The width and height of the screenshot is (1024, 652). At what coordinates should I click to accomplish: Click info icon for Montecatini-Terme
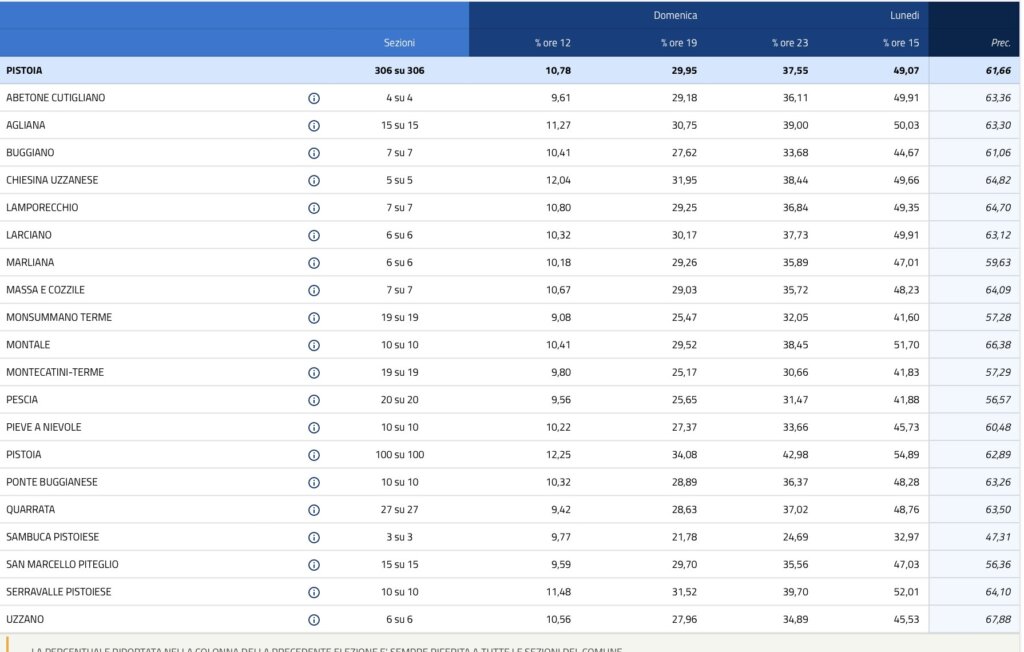(x=313, y=372)
